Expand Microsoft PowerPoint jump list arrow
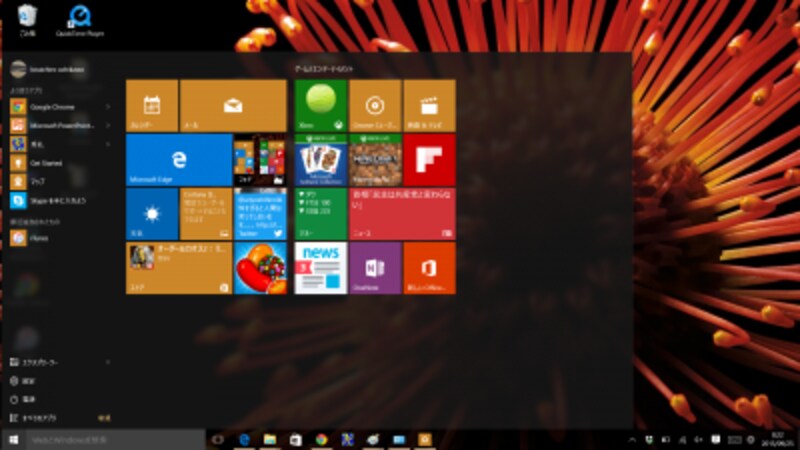The width and height of the screenshot is (800, 450). pos(108,126)
